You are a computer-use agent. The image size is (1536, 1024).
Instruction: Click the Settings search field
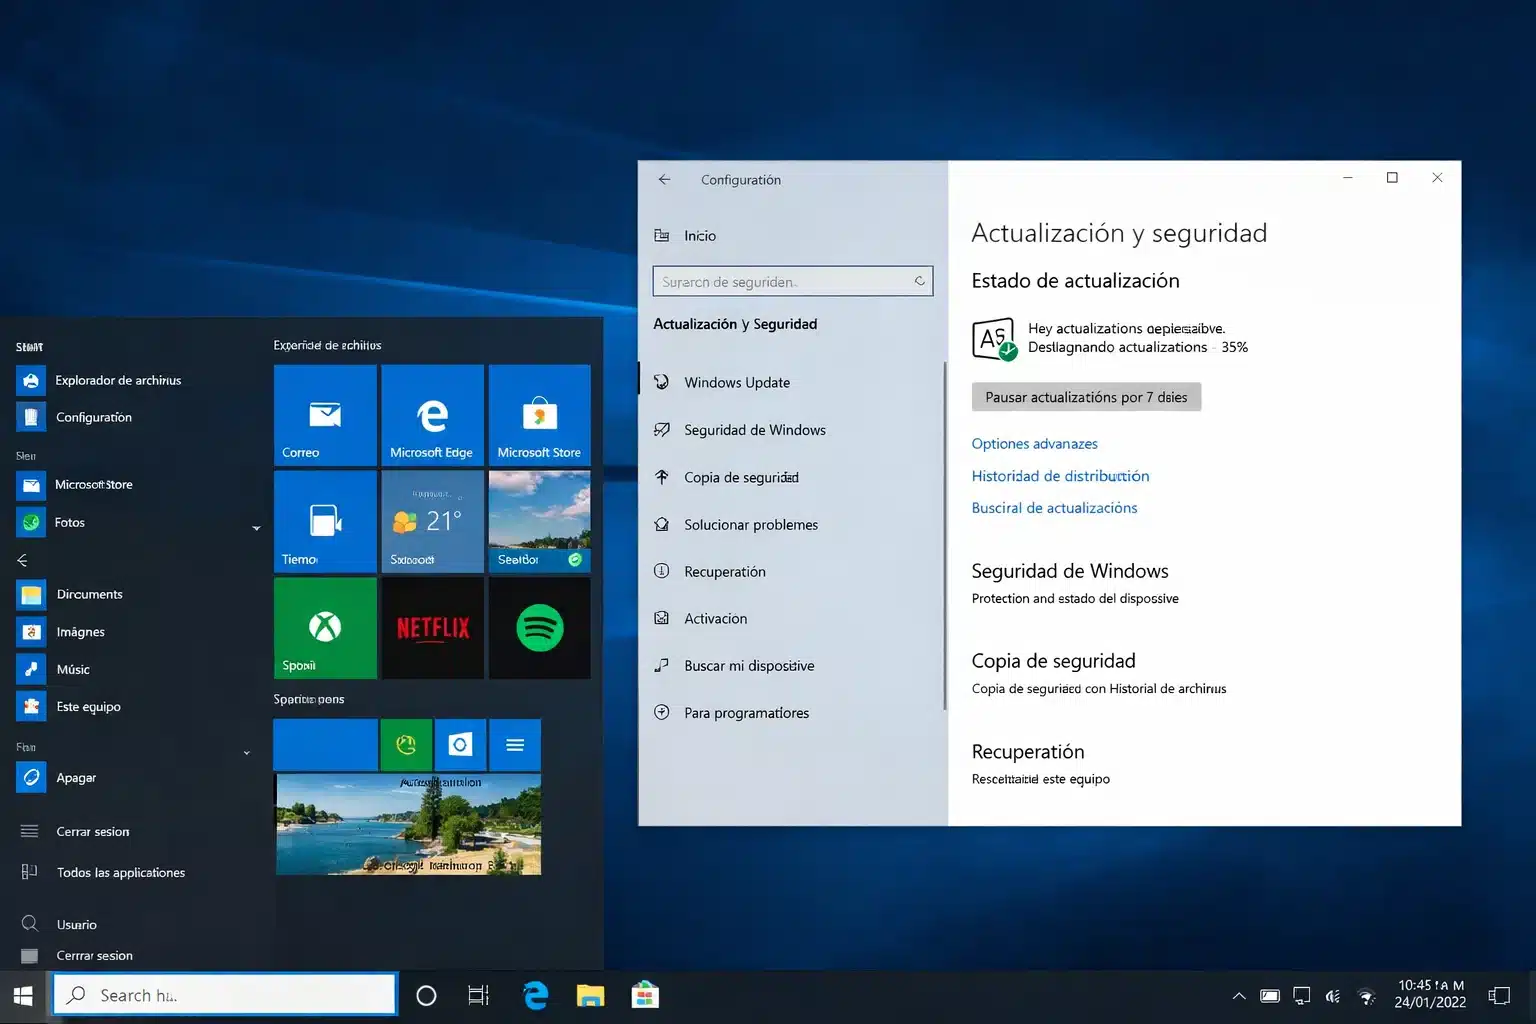792,281
